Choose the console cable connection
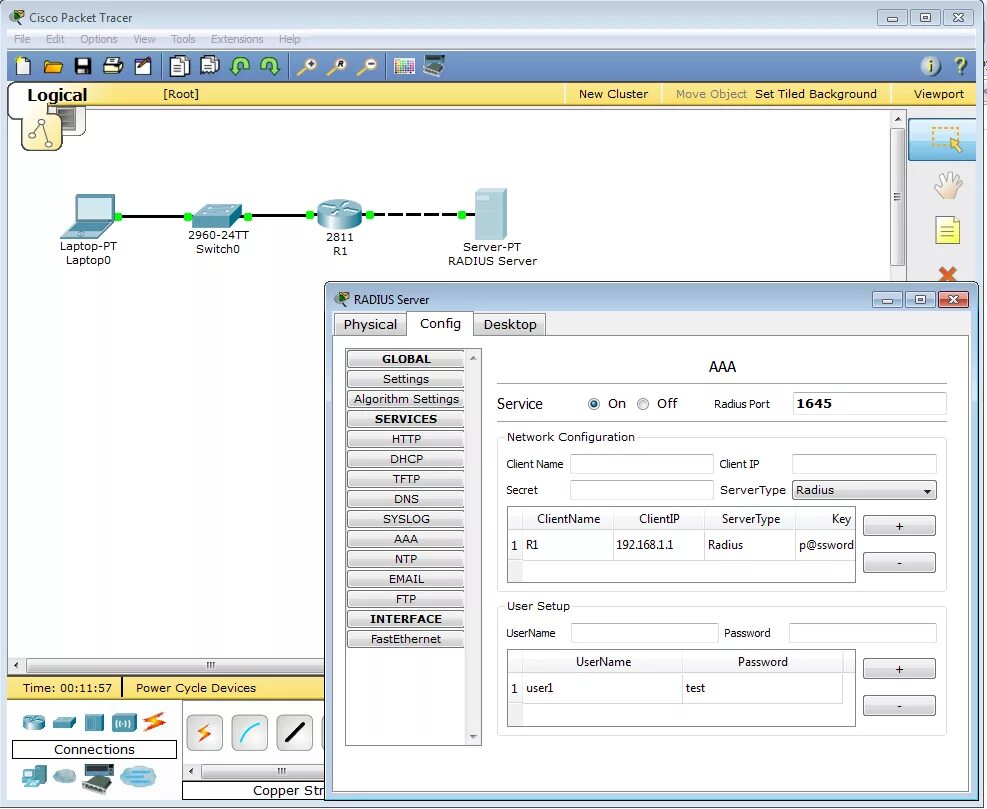 point(250,733)
